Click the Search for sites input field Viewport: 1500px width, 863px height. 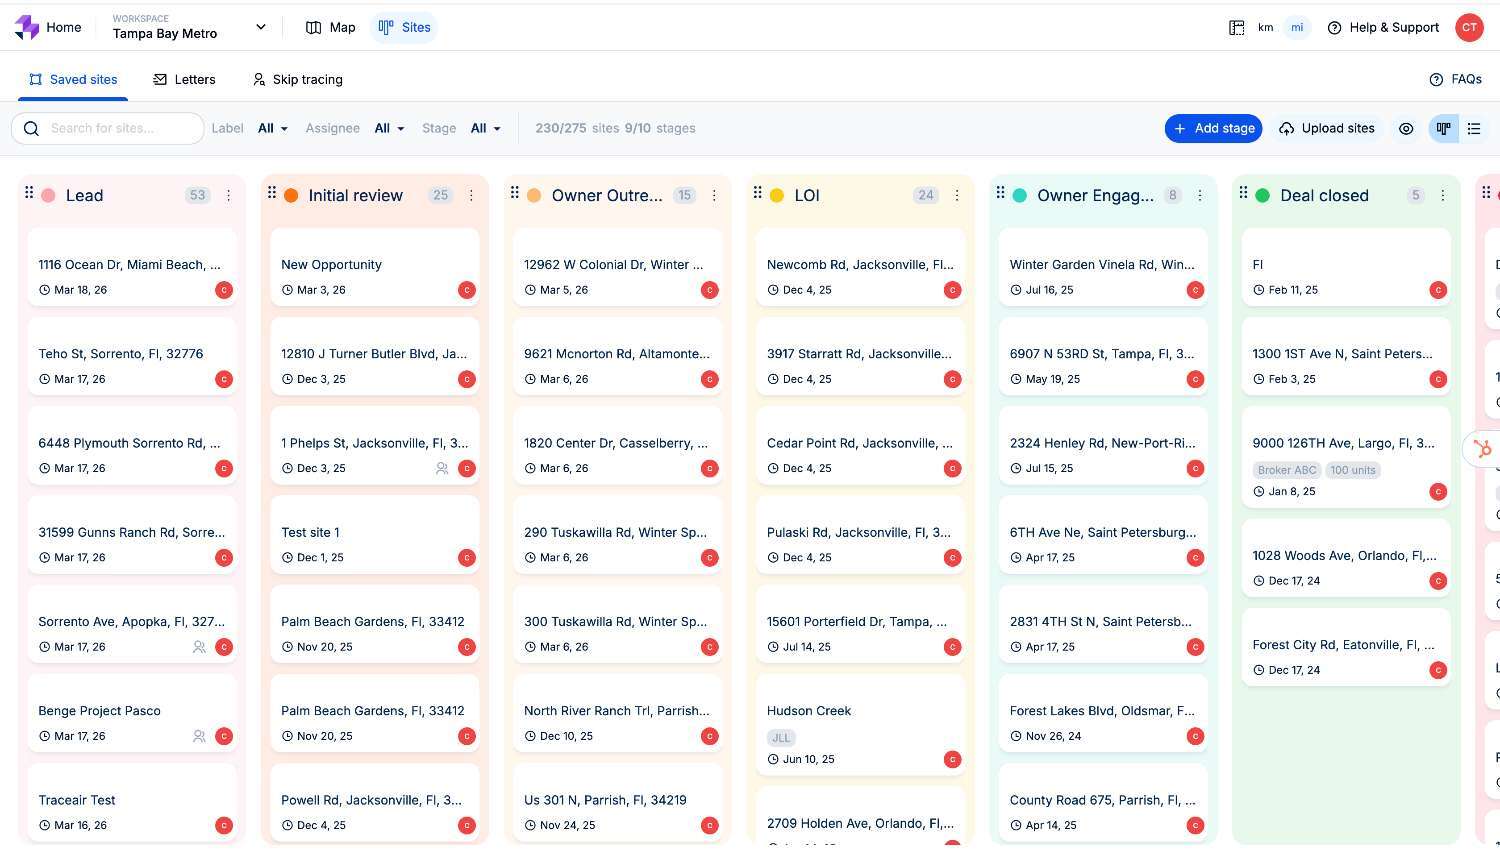pos(120,129)
